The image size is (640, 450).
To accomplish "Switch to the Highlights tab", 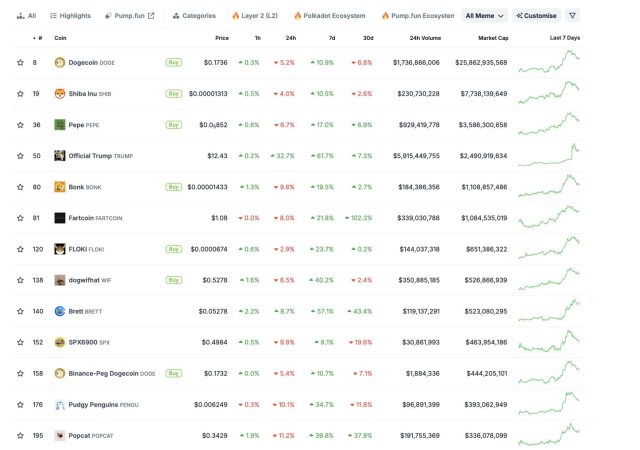I will 70,16.
